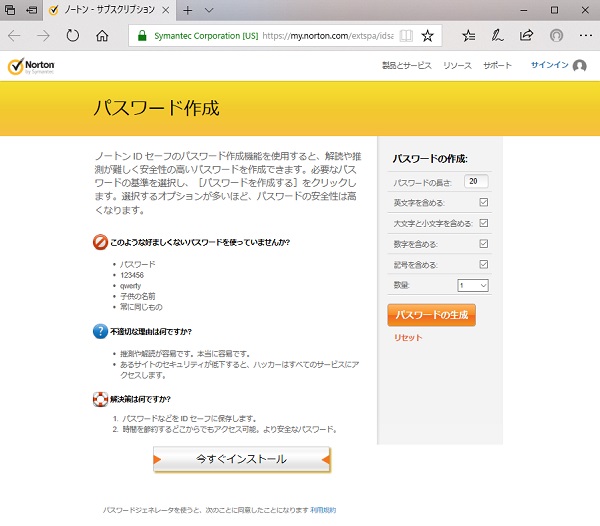Screen dimensions: 600x526
Task: Open the add notes pen icon
Action: [x=497, y=36]
